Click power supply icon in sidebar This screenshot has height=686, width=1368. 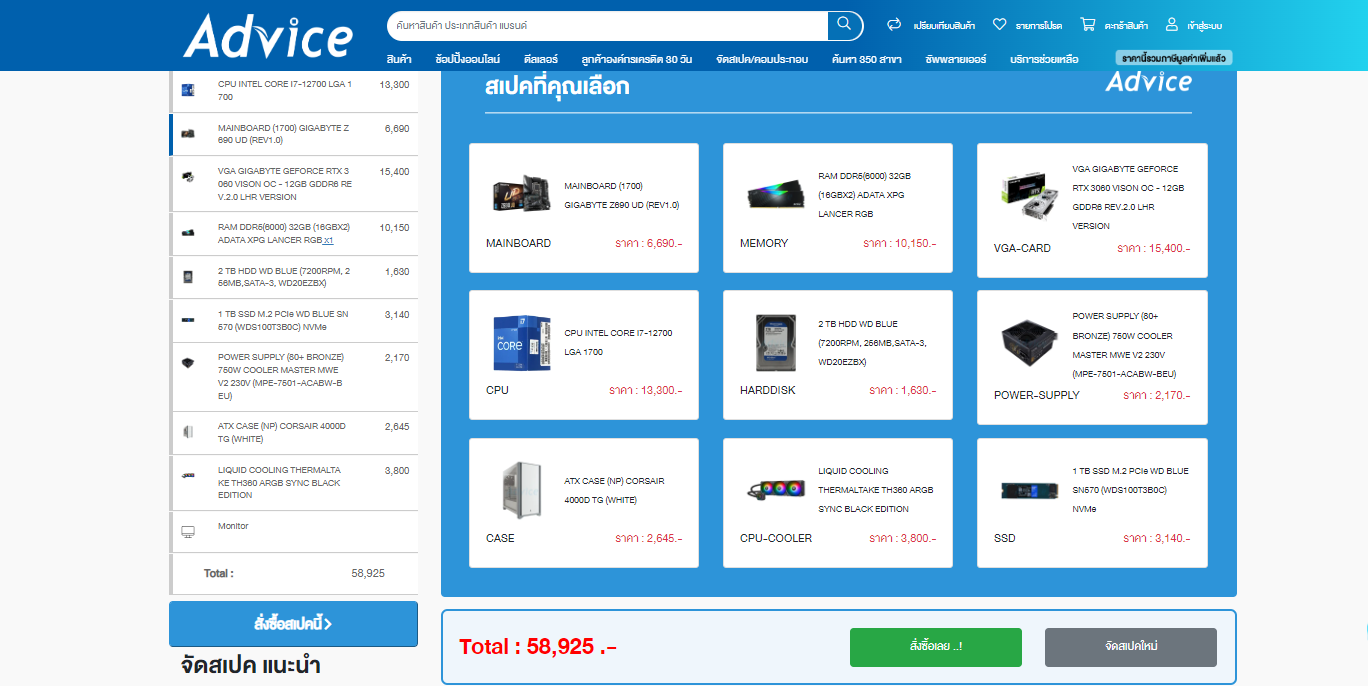point(187,363)
